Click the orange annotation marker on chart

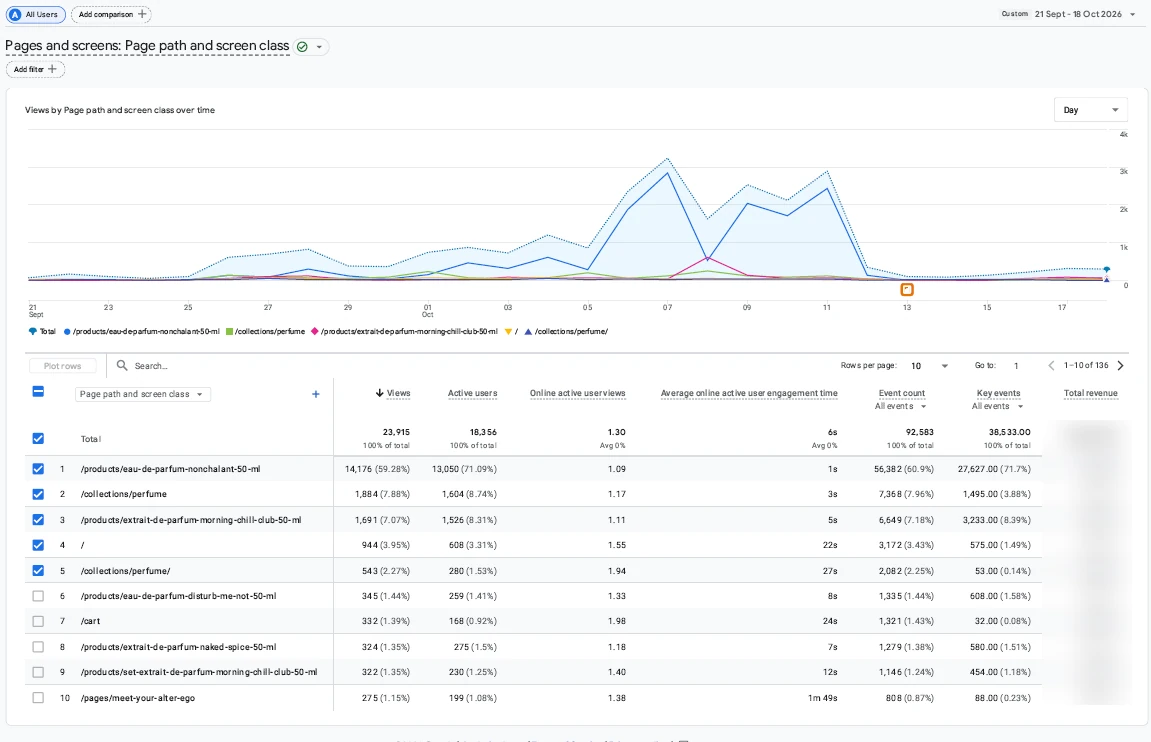tap(907, 290)
